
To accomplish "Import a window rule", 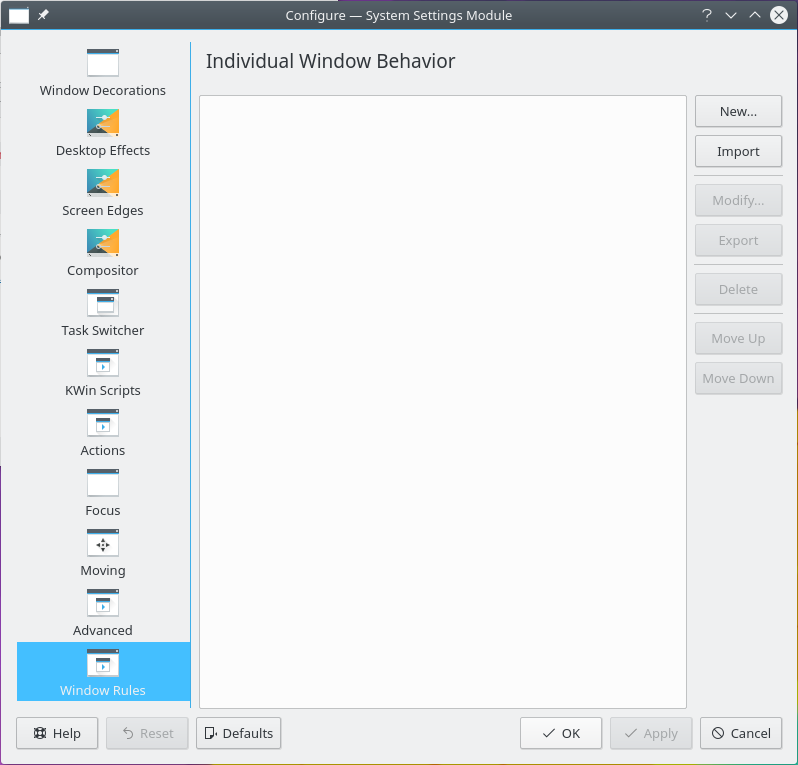I will tap(738, 151).
